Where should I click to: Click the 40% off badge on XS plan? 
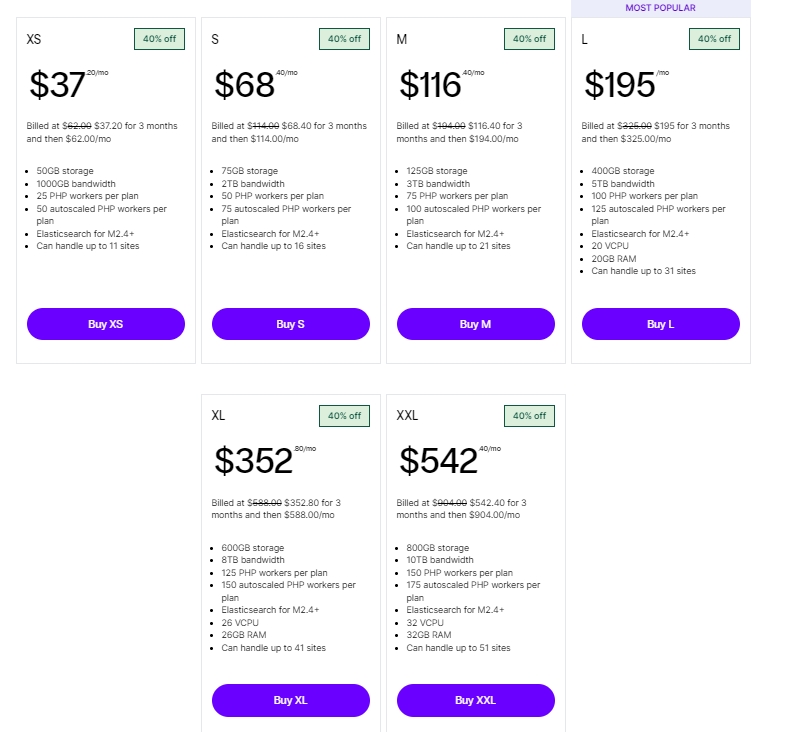(160, 39)
